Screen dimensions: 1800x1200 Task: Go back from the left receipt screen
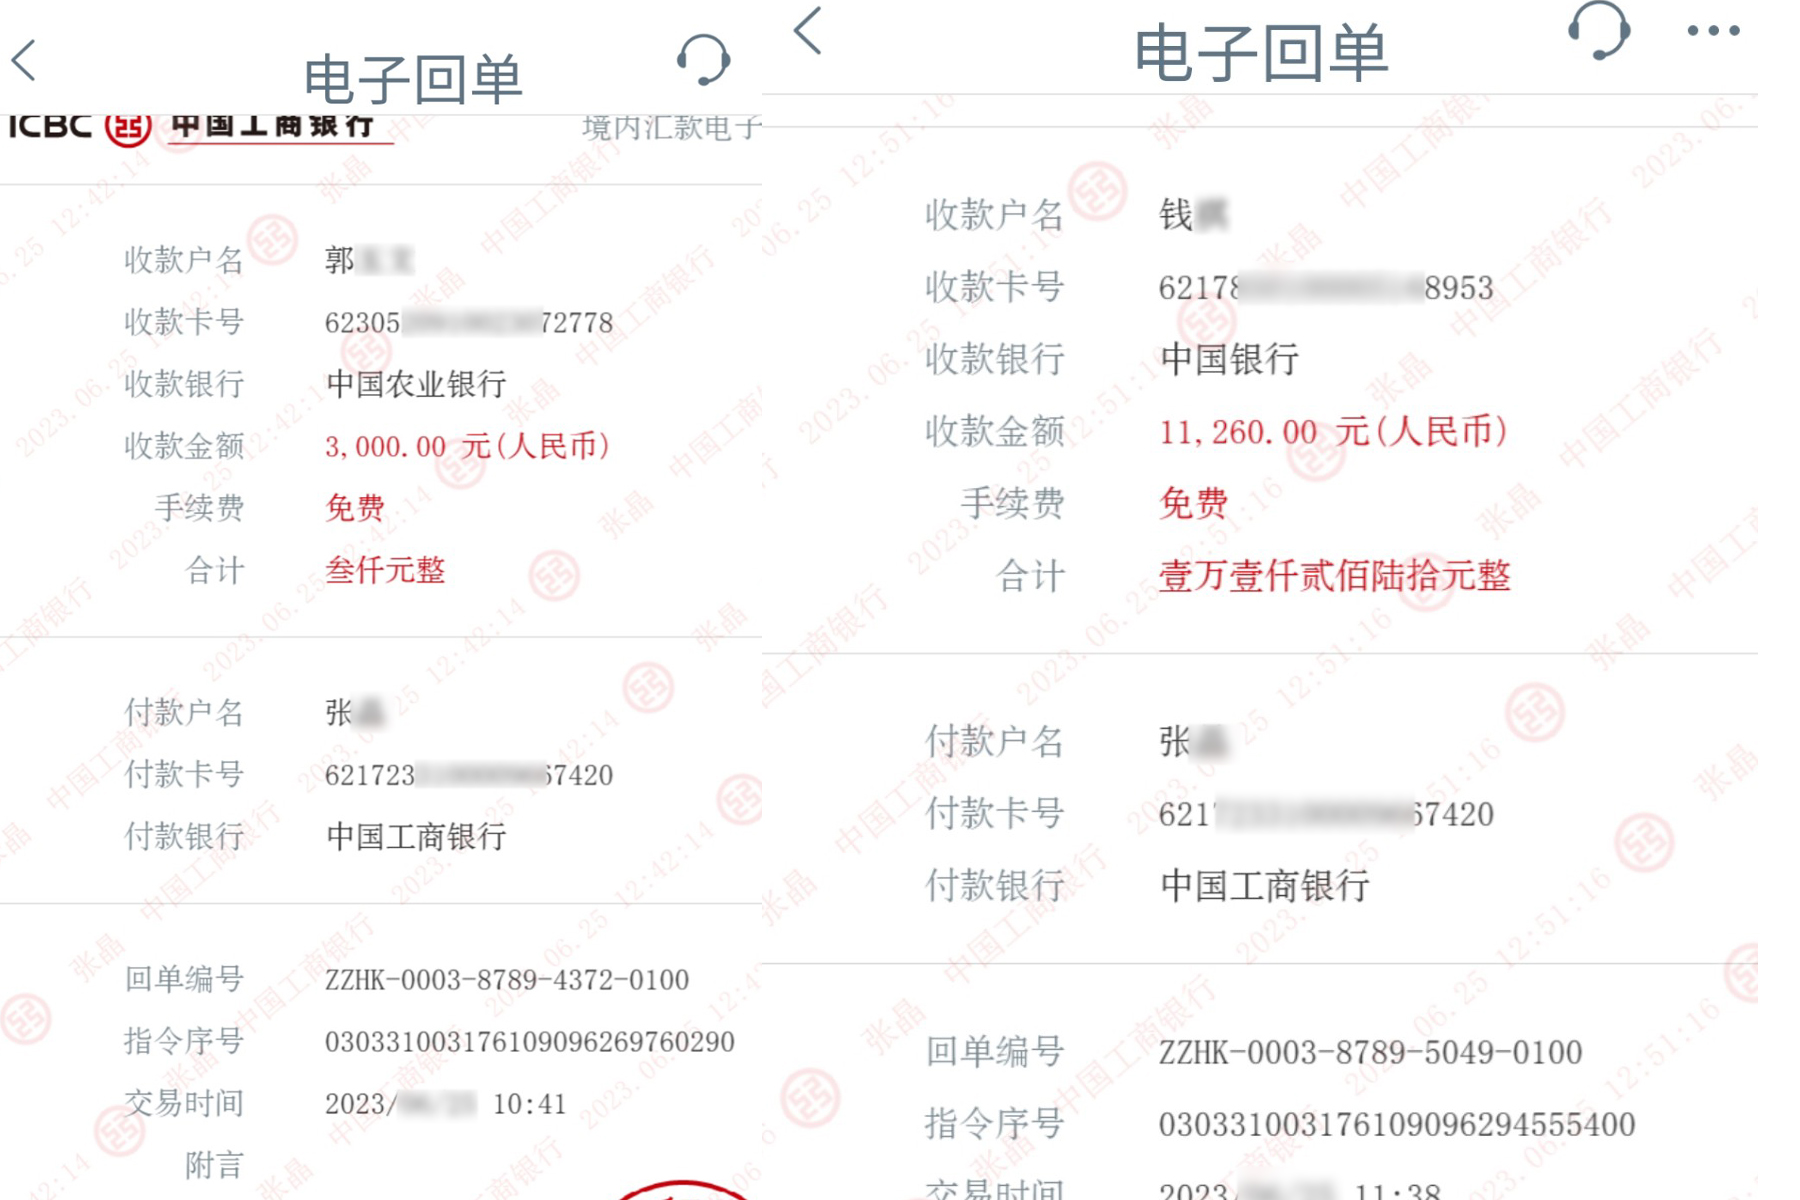click(x=24, y=60)
